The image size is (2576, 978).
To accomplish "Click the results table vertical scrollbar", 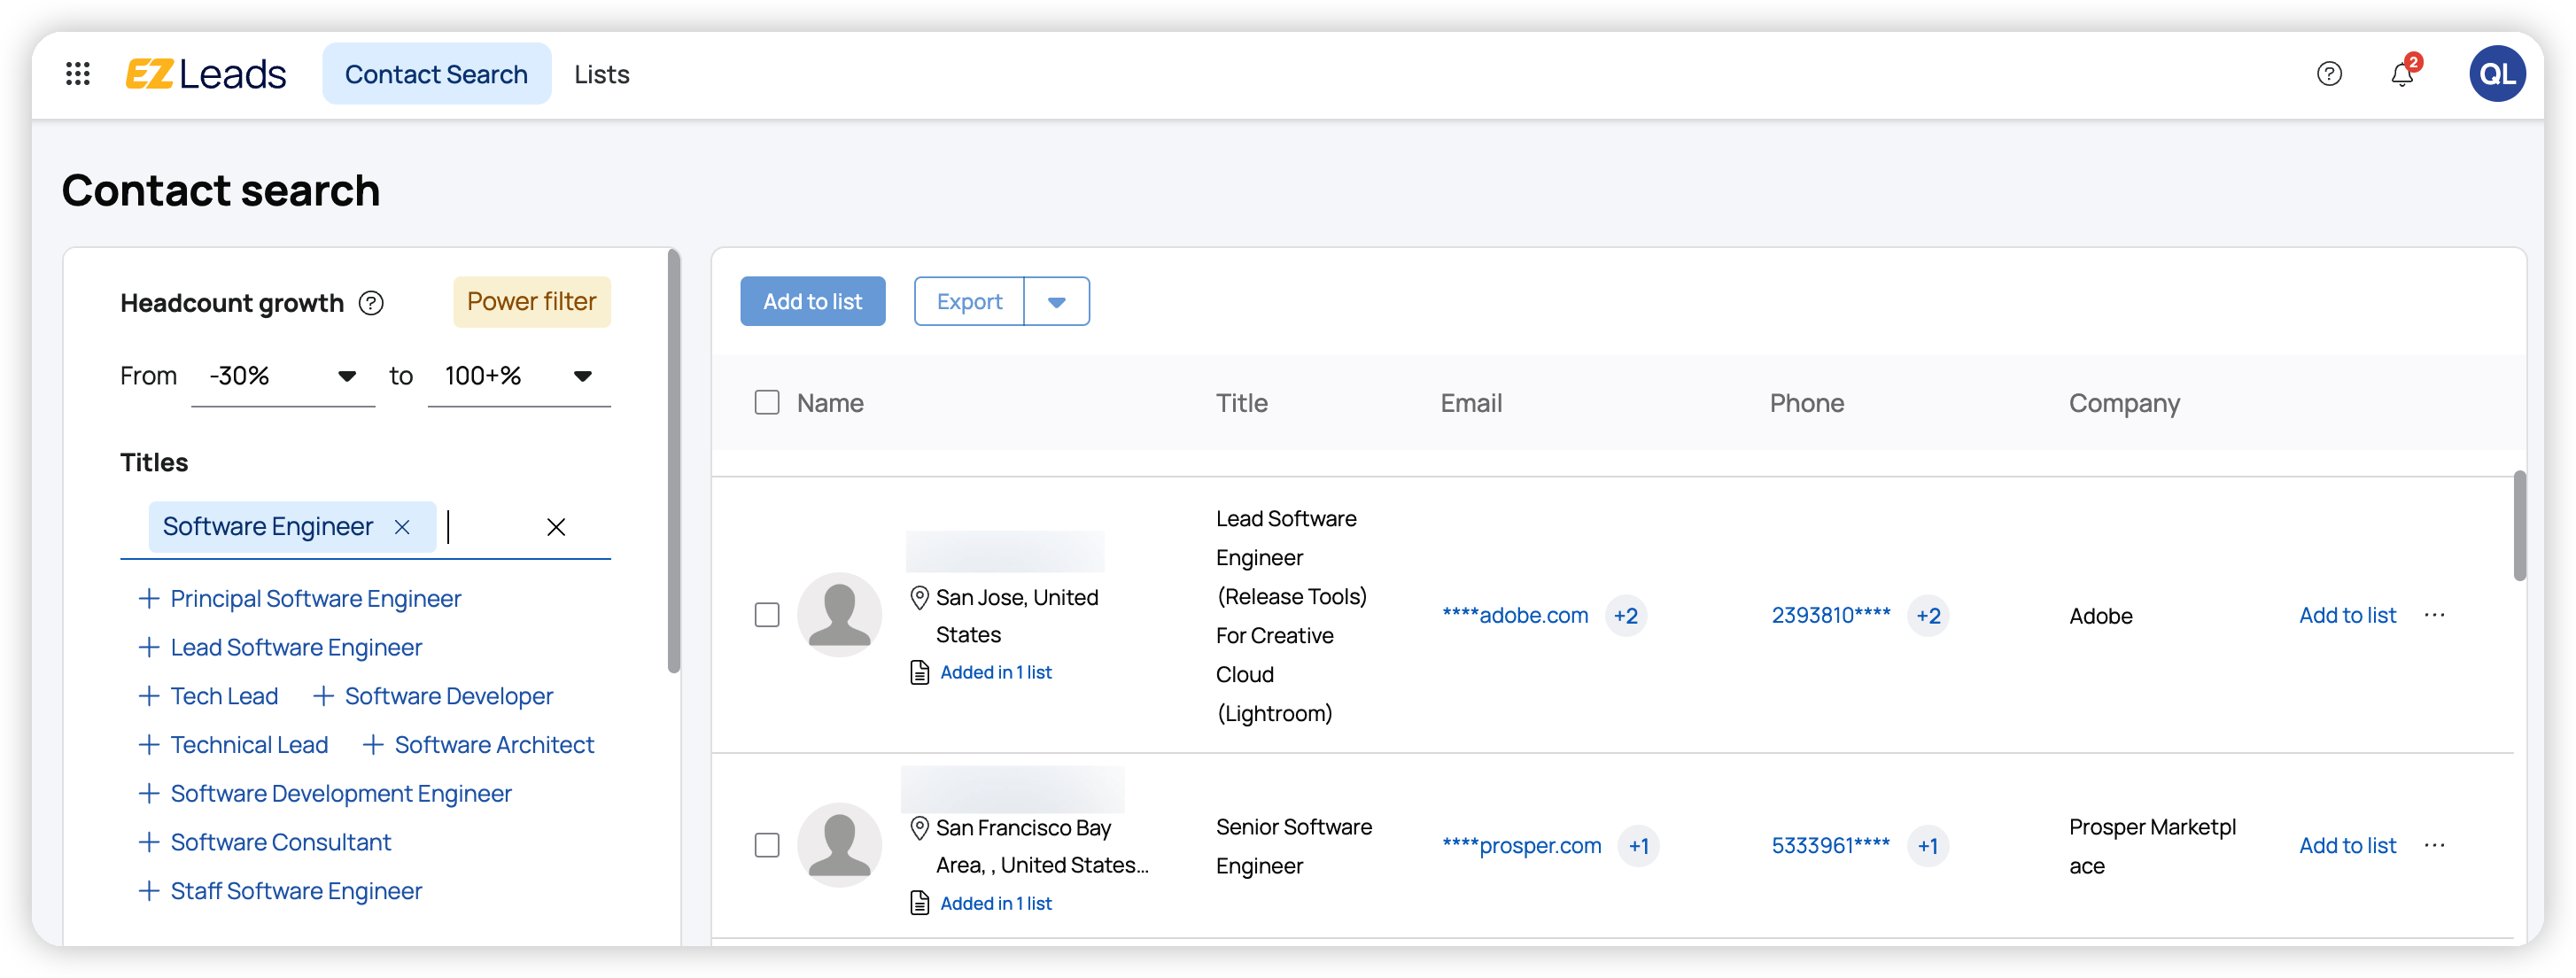I will point(2519,526).
